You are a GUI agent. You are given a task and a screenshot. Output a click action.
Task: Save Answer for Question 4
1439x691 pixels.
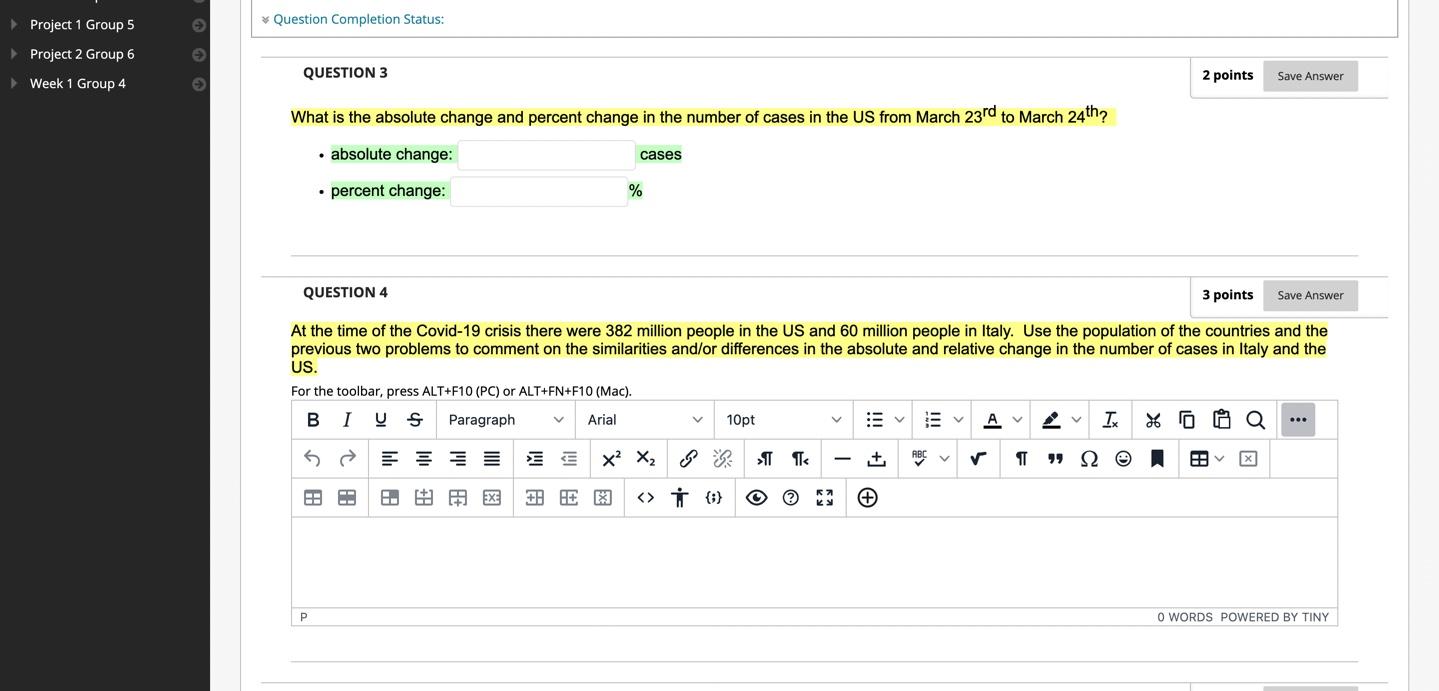1310,296
